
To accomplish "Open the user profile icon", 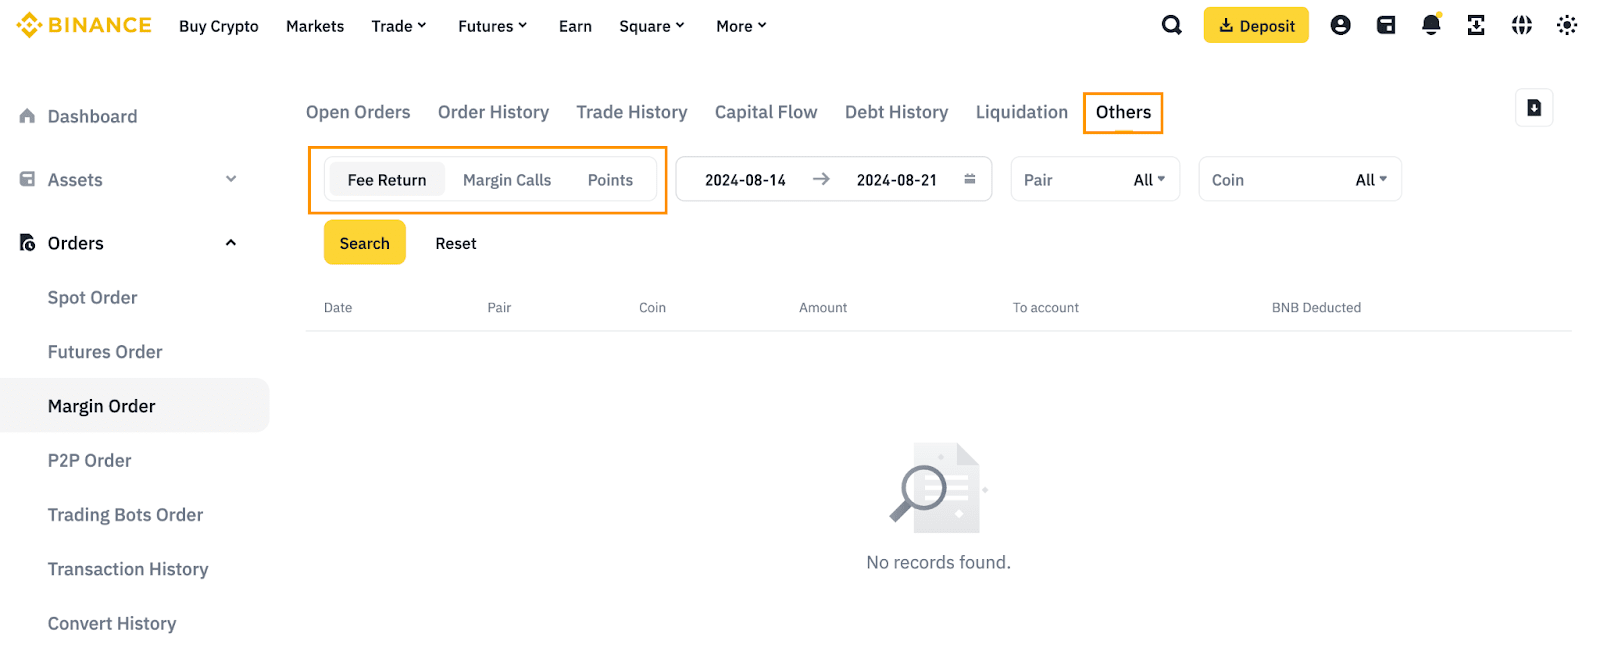I will [x=1340, y=25].
